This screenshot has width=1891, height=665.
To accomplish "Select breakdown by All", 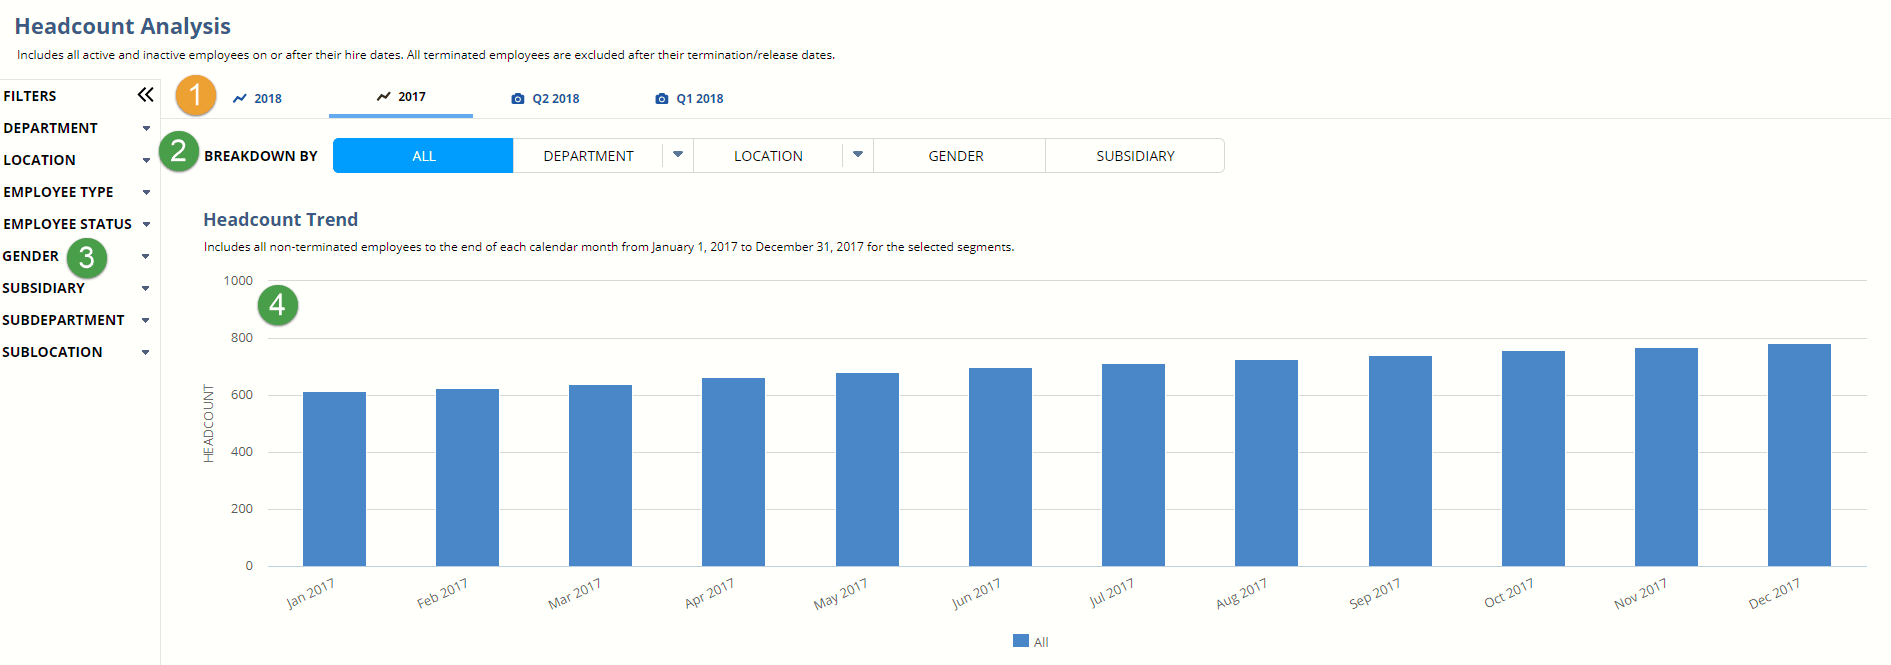I will 423,156.
